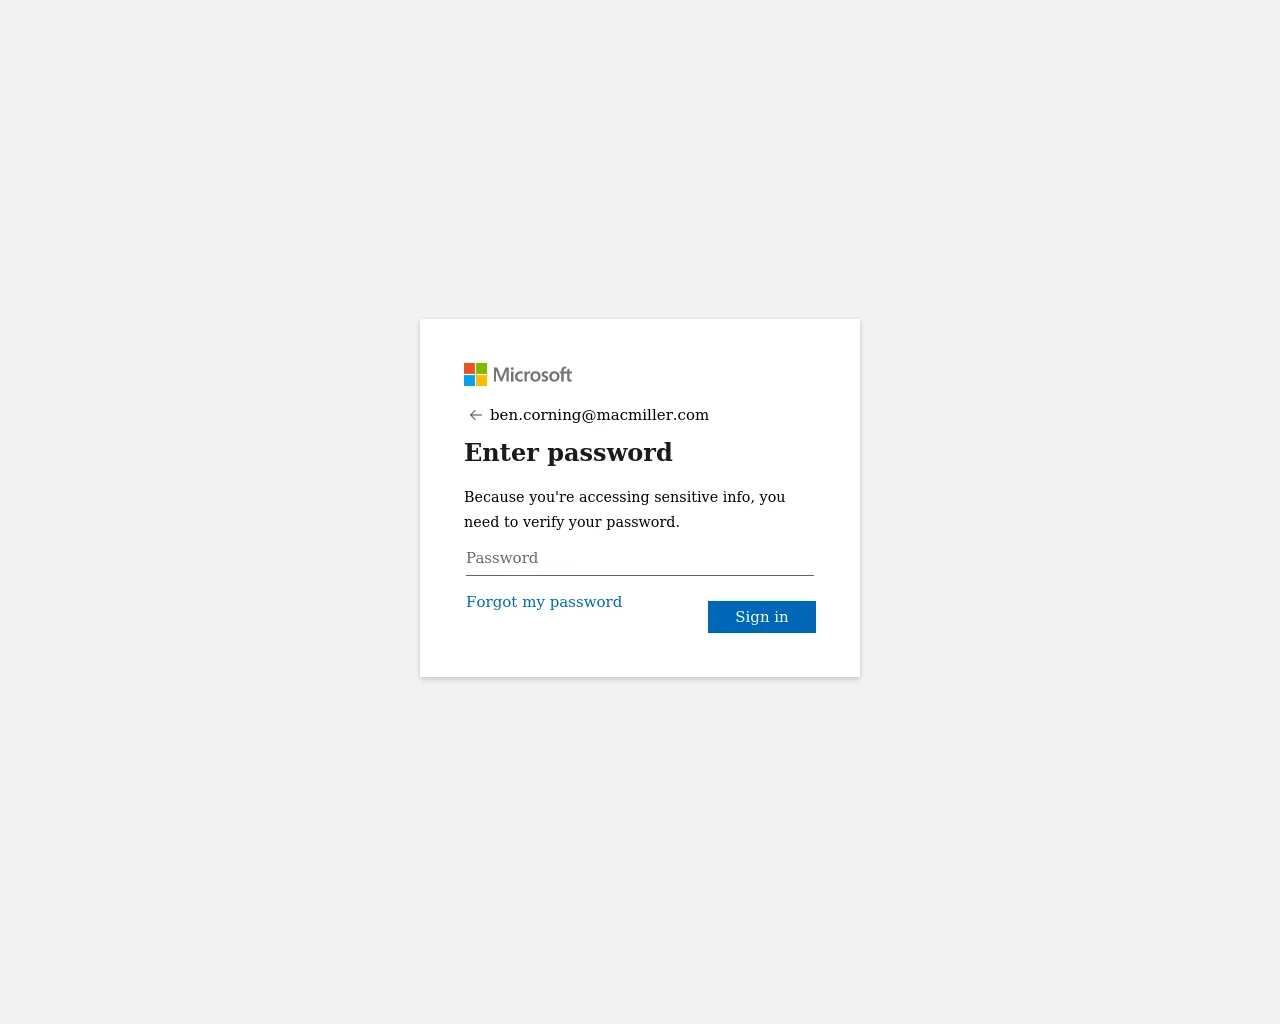Click the Password placeholder text
The height and width of the screenshot is (1024, 1280).
(502, 558)
